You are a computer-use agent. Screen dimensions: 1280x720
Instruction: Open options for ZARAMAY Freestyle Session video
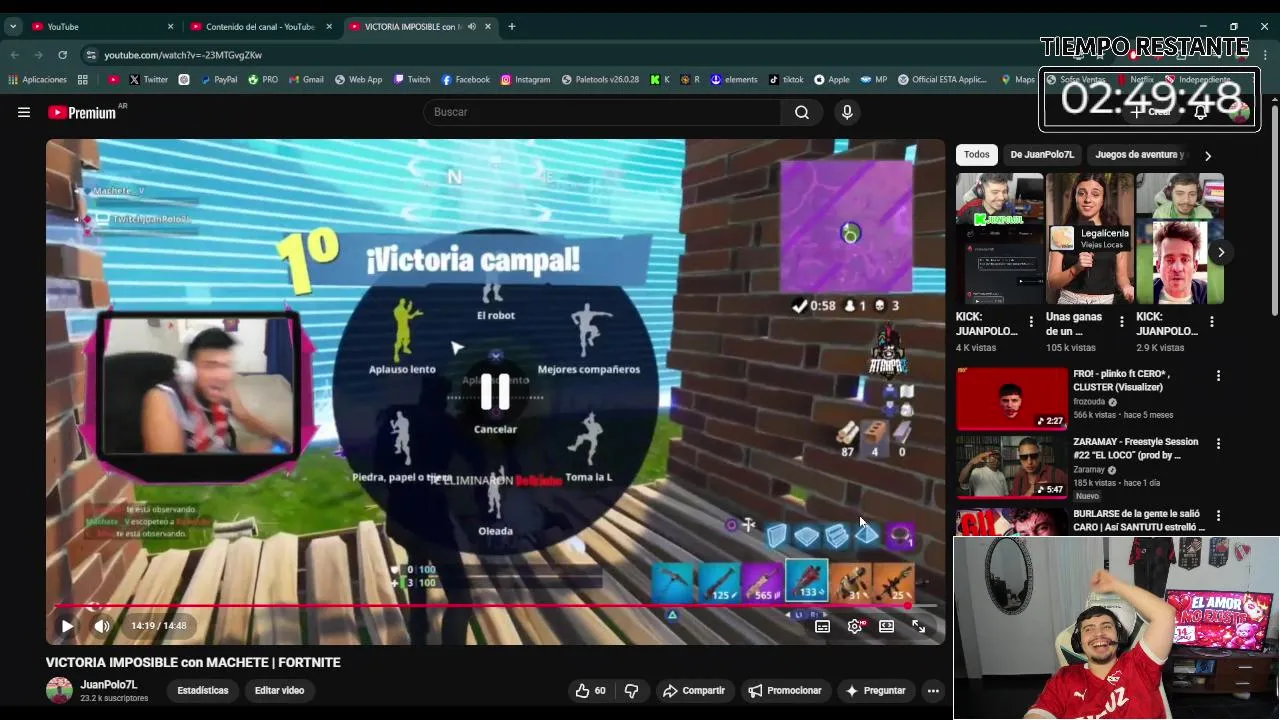coord(1218,444)
